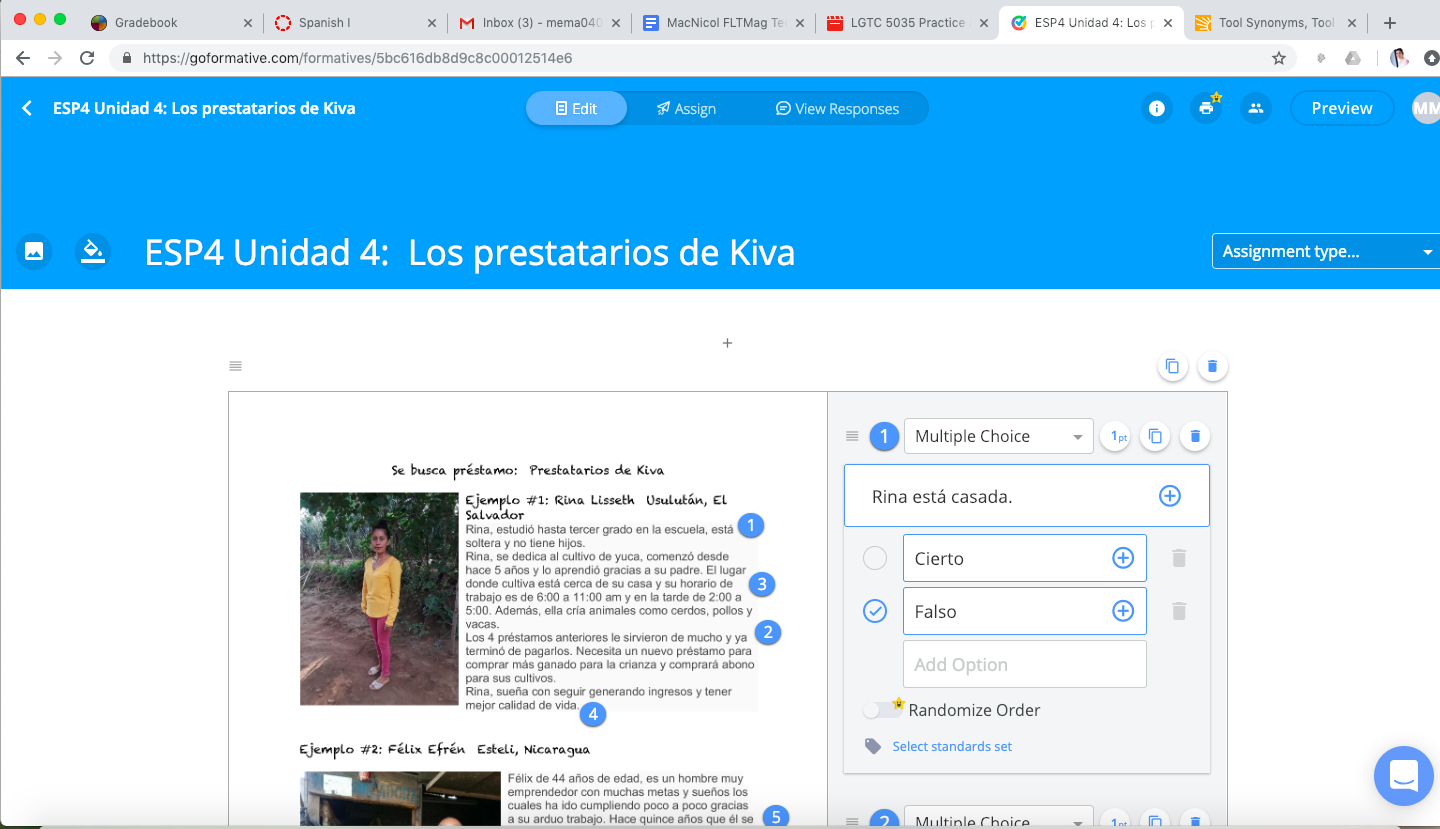
Task: Click the print formative icon
Action: click(1206, 108)
